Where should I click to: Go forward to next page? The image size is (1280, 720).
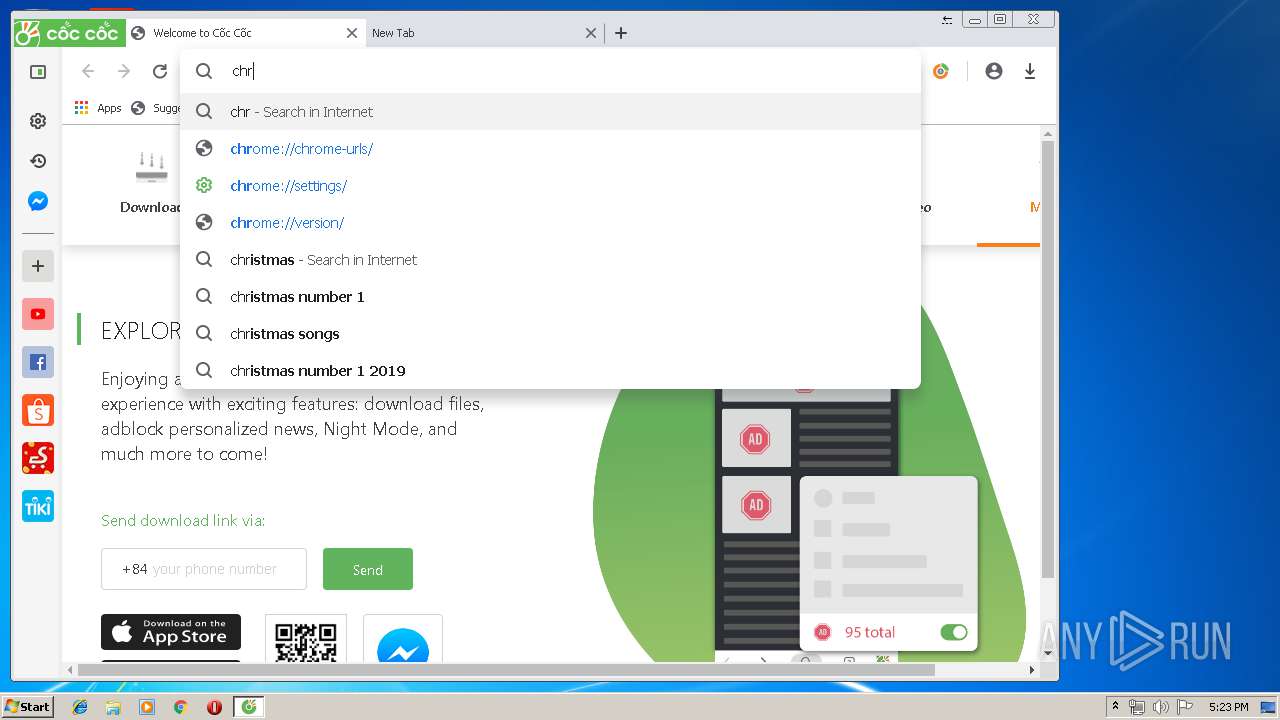[124, 71]
